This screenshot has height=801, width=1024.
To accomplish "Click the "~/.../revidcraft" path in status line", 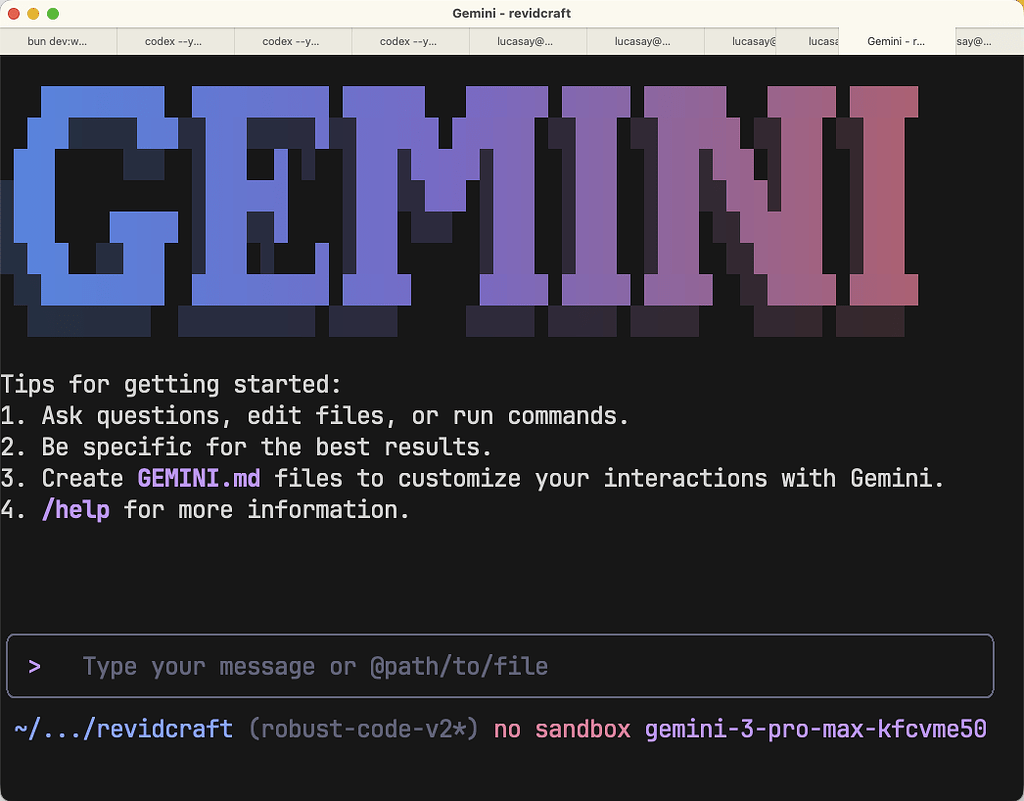I will pyautogui.click(x=123, y=729).
